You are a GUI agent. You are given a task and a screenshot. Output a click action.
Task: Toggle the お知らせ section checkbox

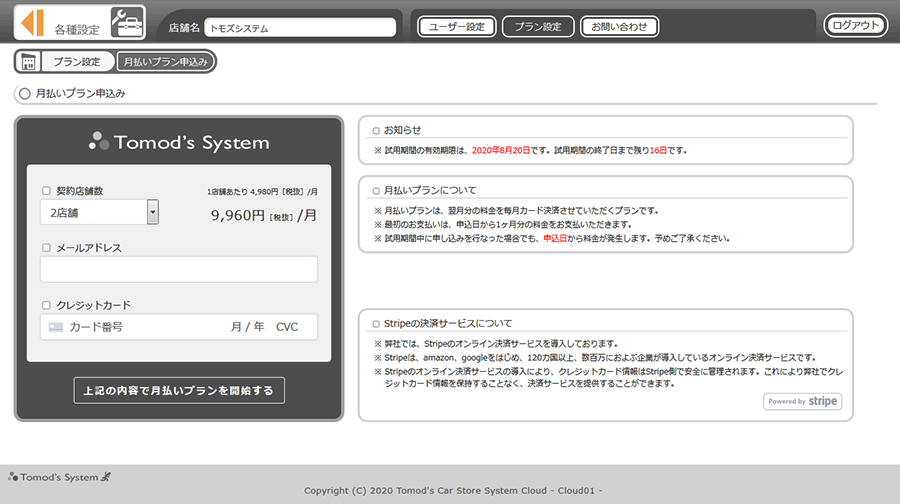point(376,130)
